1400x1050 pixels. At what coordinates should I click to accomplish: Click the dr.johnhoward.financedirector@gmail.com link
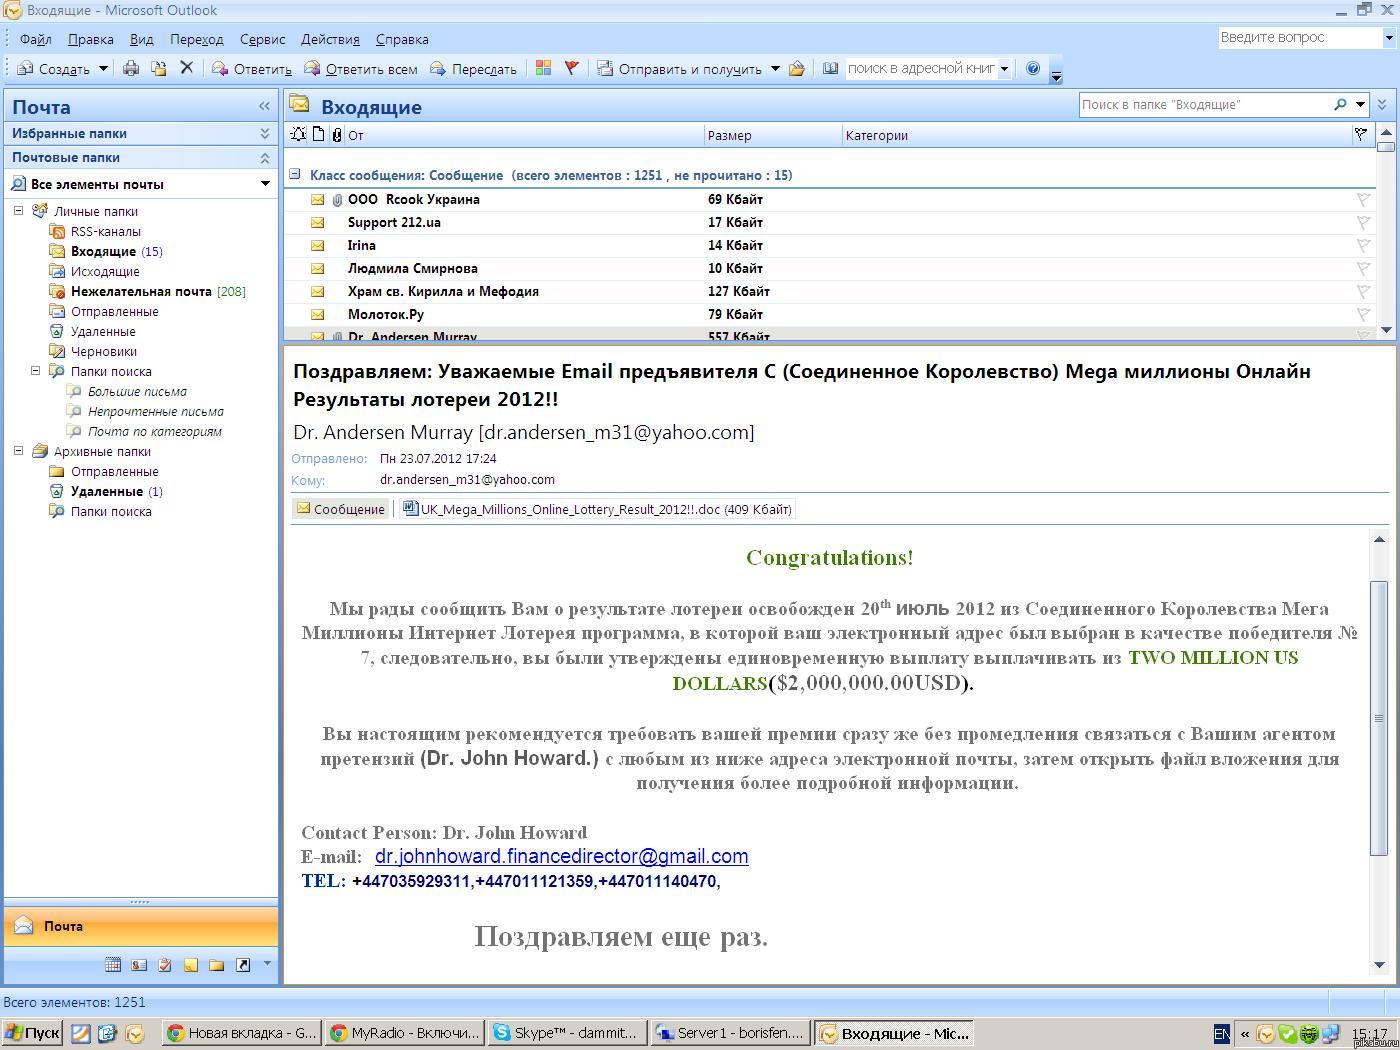561,856
